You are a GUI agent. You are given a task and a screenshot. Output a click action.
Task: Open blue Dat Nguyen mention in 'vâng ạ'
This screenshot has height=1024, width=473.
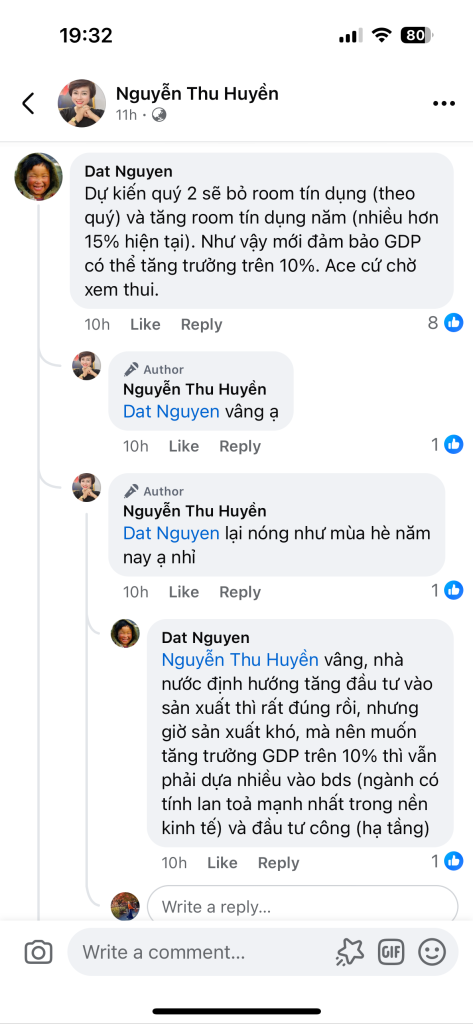point(171,412)
